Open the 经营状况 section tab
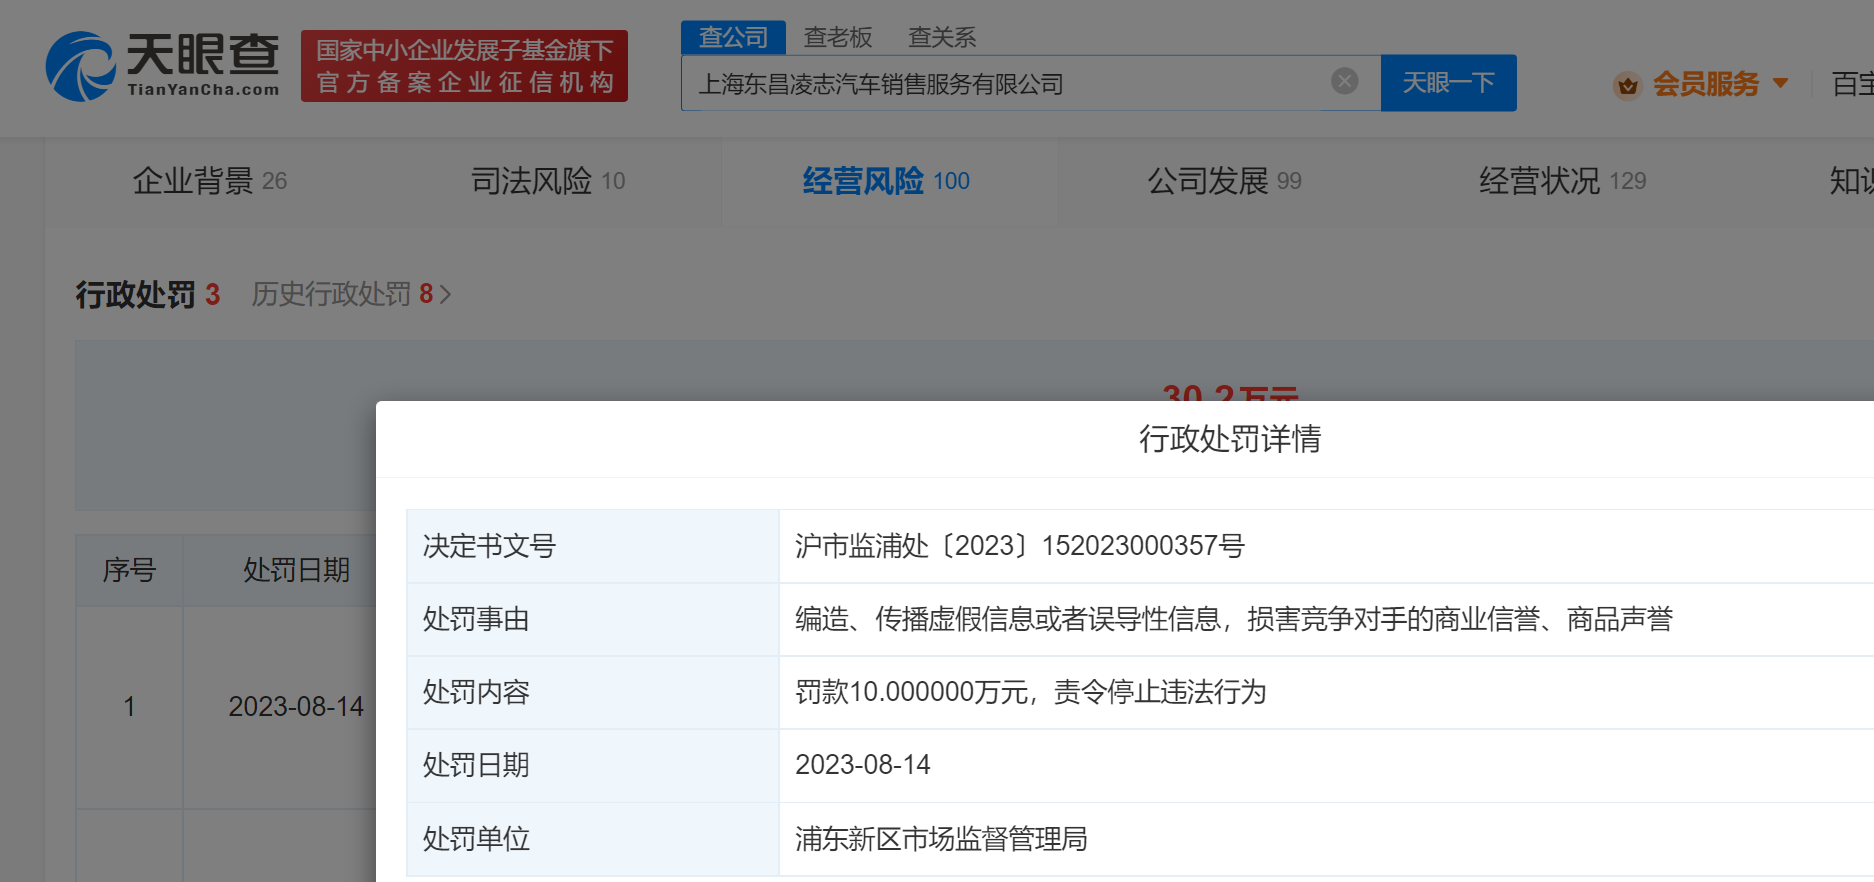Screen dimensions: 1874x882 pyautogui.click(x=1562, y=181)
